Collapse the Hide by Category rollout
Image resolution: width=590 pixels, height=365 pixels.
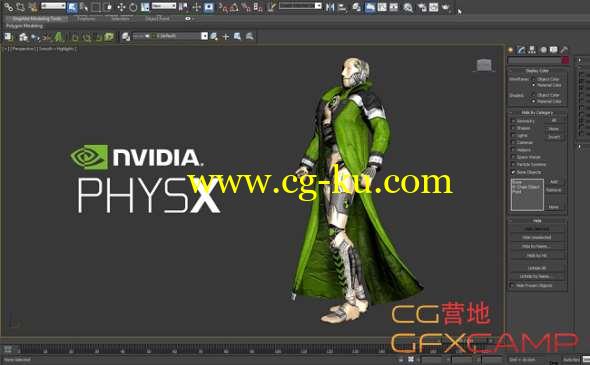tap(537, 113)
